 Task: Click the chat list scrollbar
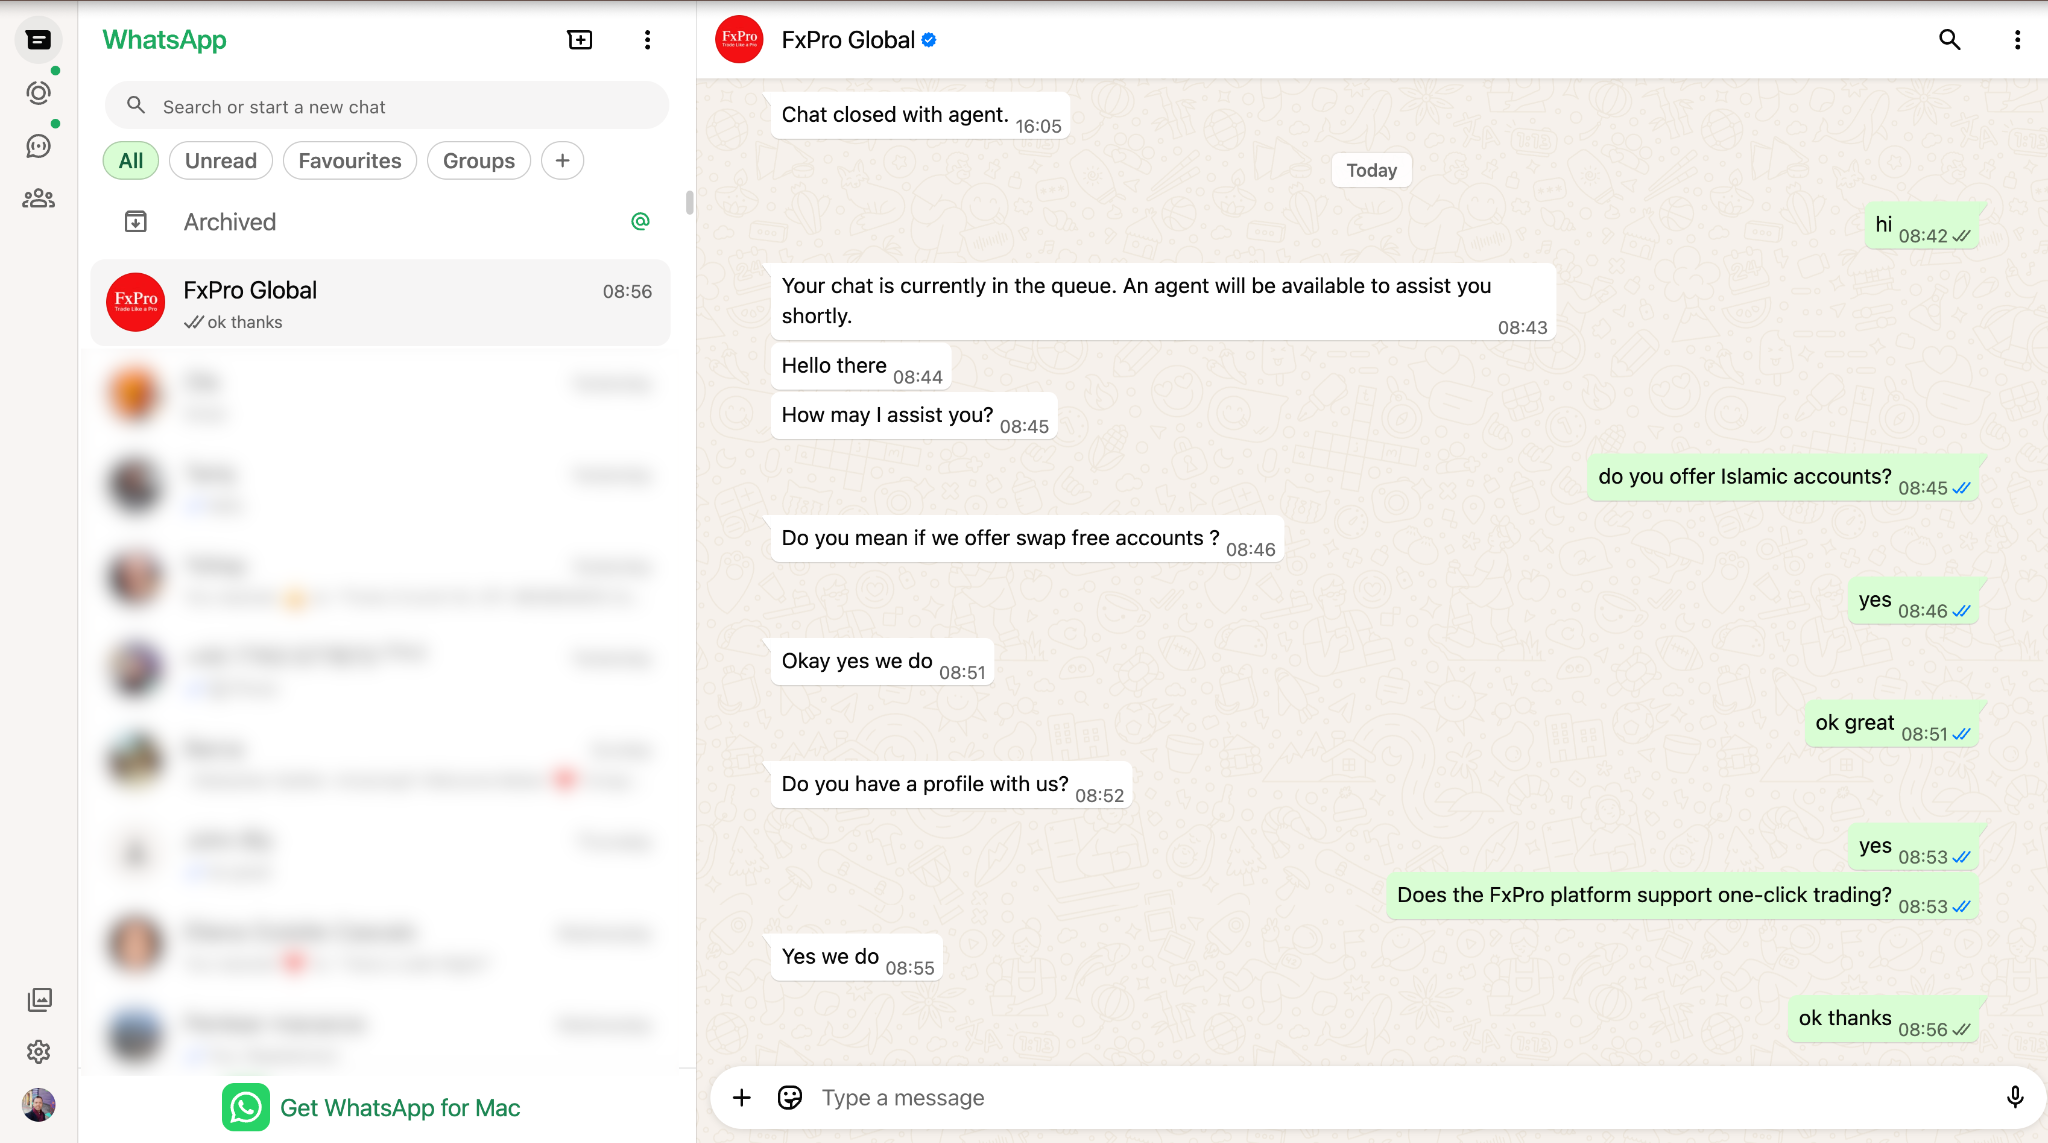pos(689,203)
